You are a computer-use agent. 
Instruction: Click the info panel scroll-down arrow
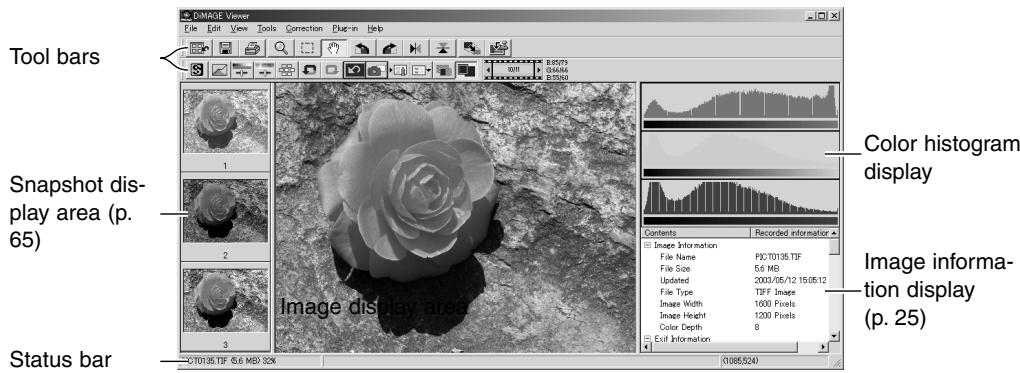pos(835,336)
